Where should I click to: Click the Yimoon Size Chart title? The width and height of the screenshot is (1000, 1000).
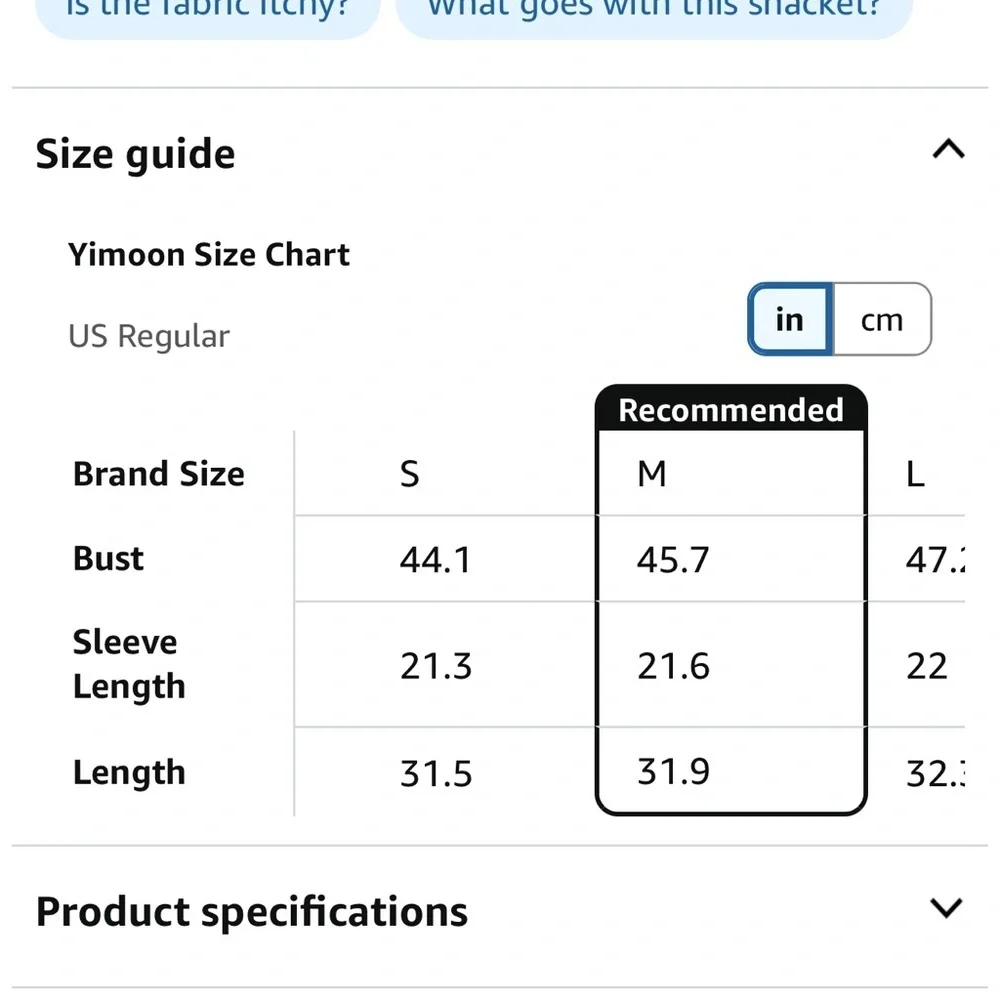(209, 255)
